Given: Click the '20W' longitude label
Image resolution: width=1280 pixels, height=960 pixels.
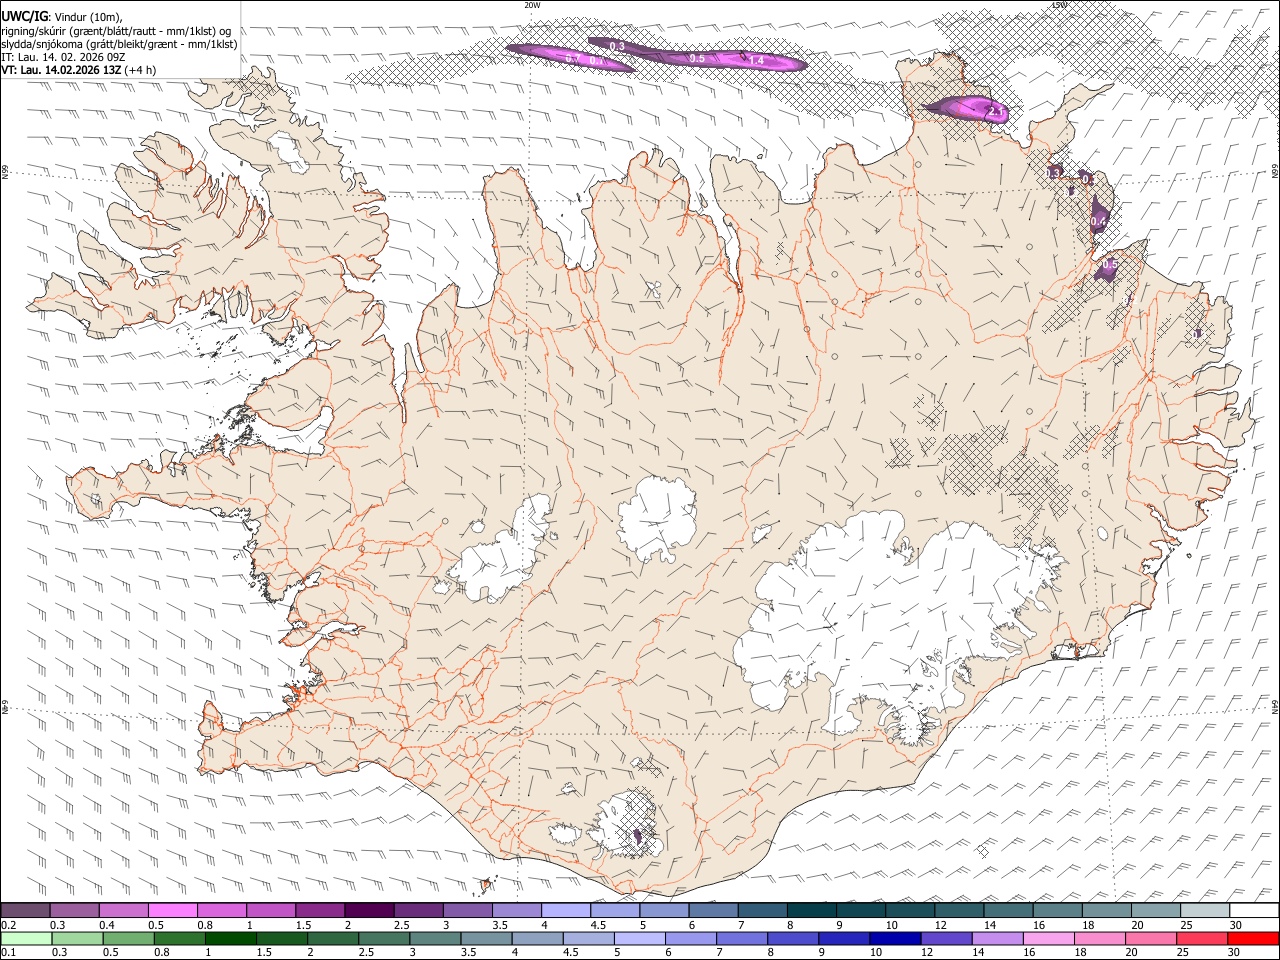Looking at the screenshot, I should pyautogui.click(x=532, y=5).
